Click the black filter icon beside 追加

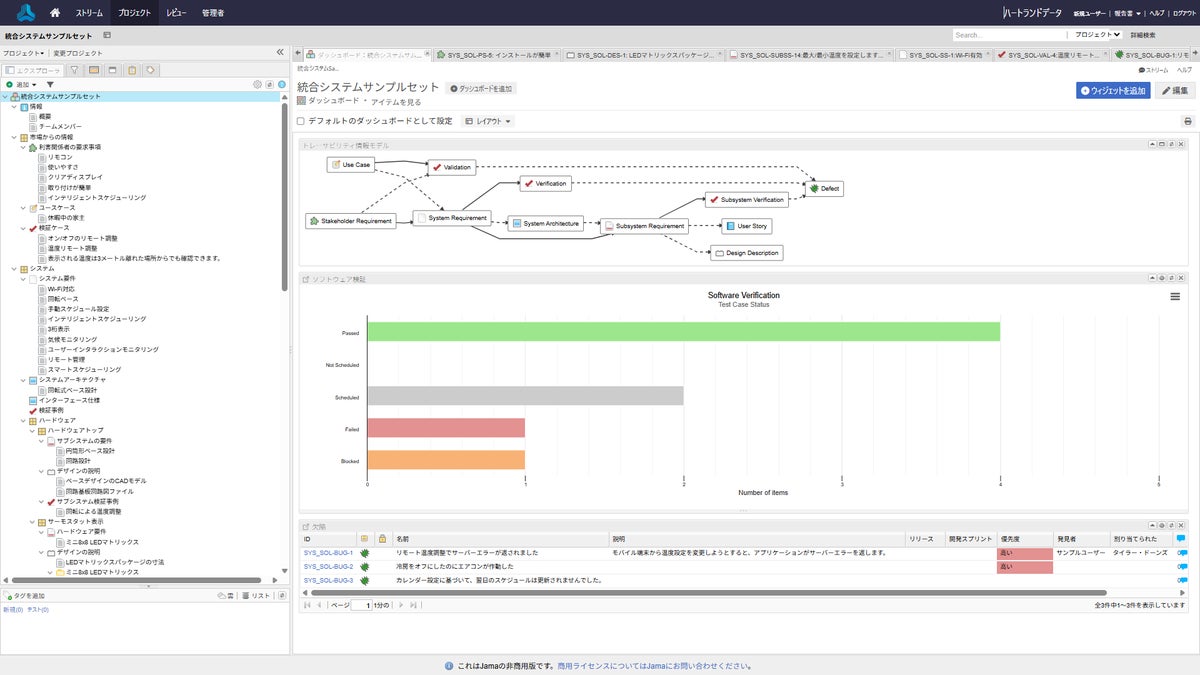50,84
